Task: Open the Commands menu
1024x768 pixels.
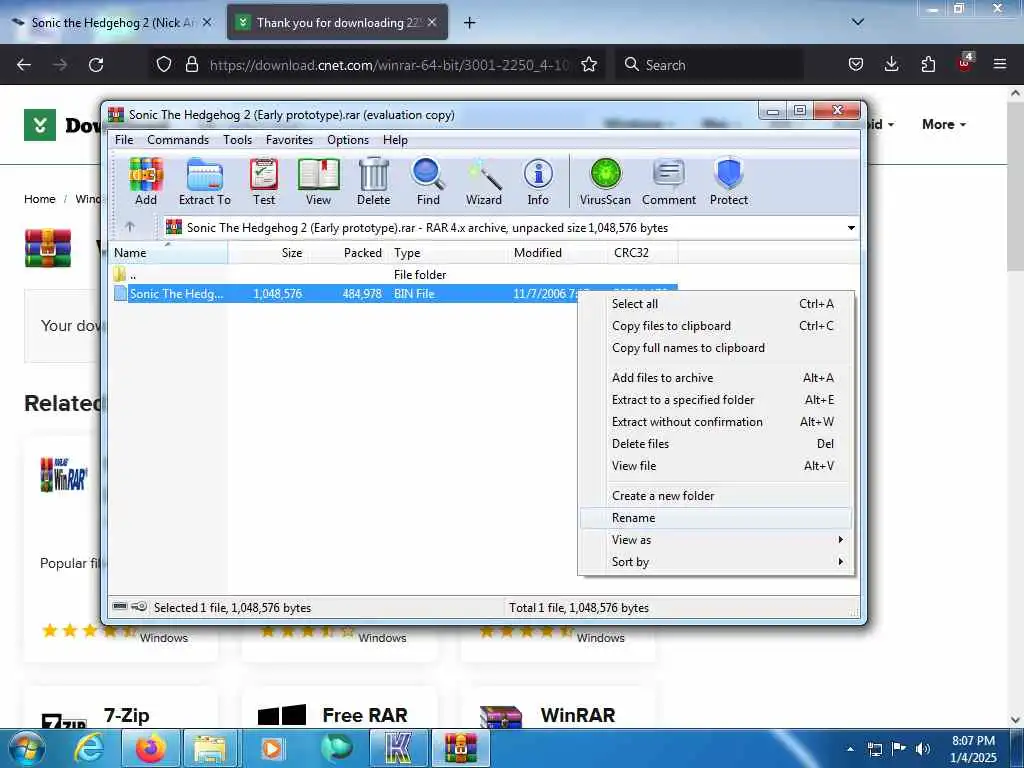Action: click(x=178, y=140)
